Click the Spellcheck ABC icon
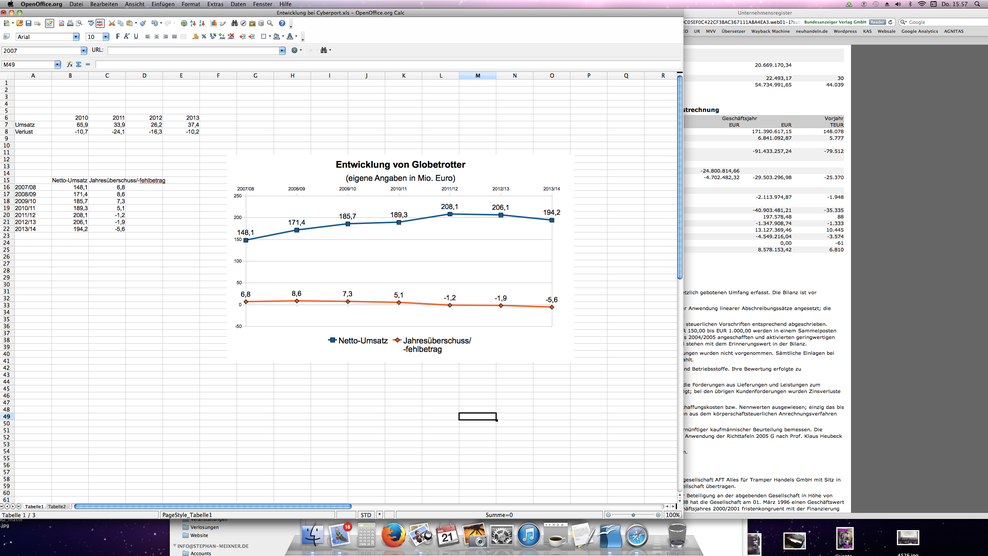The image size is (988, 556). pos(91,23)
